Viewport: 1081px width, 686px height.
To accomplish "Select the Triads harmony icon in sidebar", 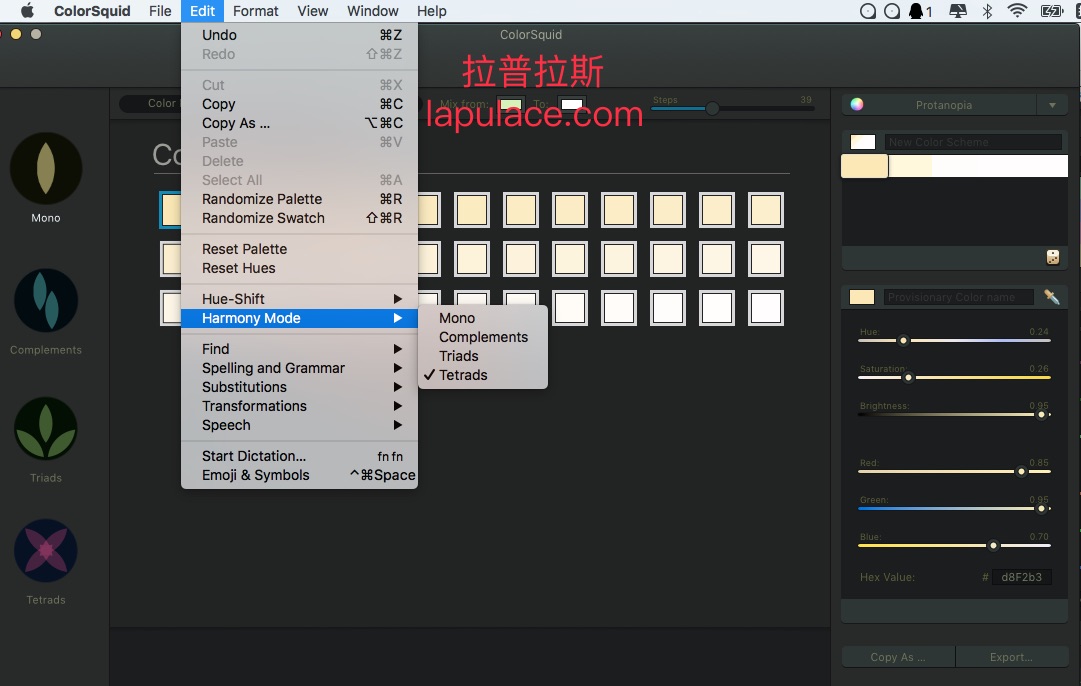I will pyautogui.click(x=46, y=428).
